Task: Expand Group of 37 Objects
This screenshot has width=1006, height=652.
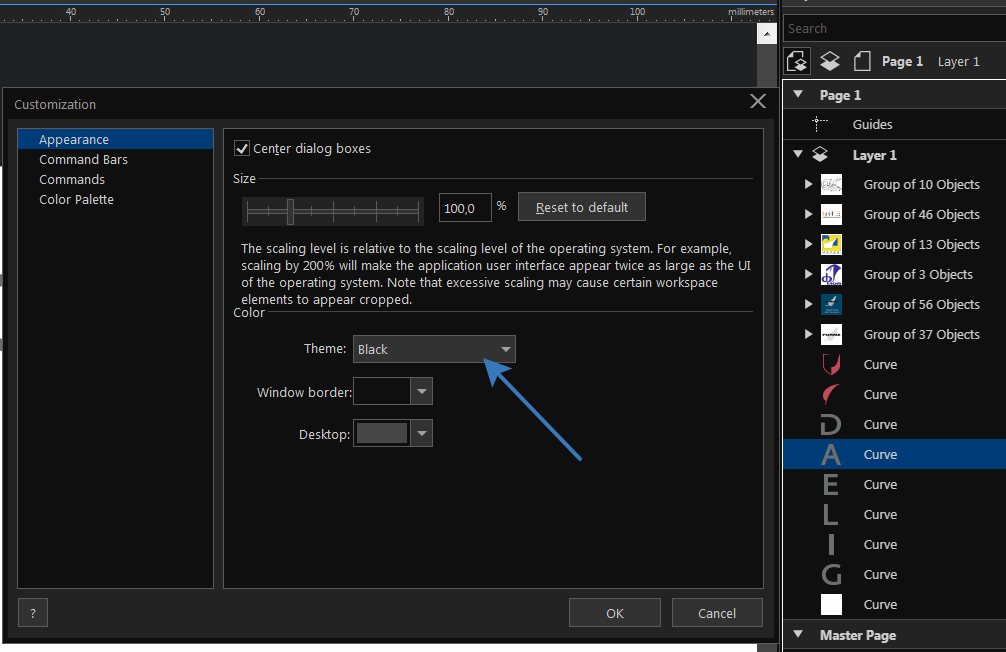Action: pos(808,334)
